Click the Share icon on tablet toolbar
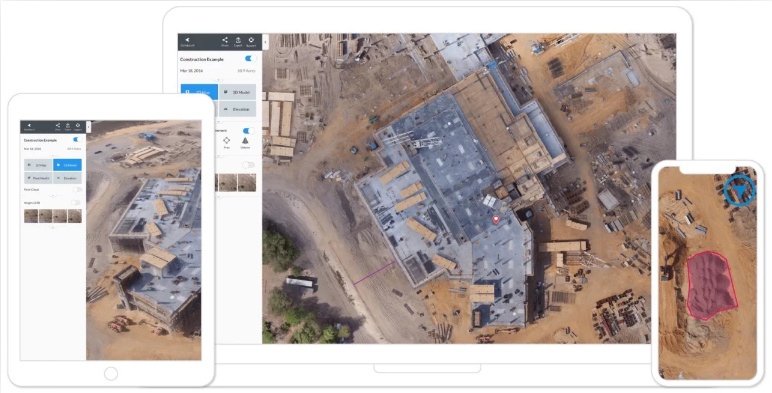This screenshot has width=772, height=393. 58,126
